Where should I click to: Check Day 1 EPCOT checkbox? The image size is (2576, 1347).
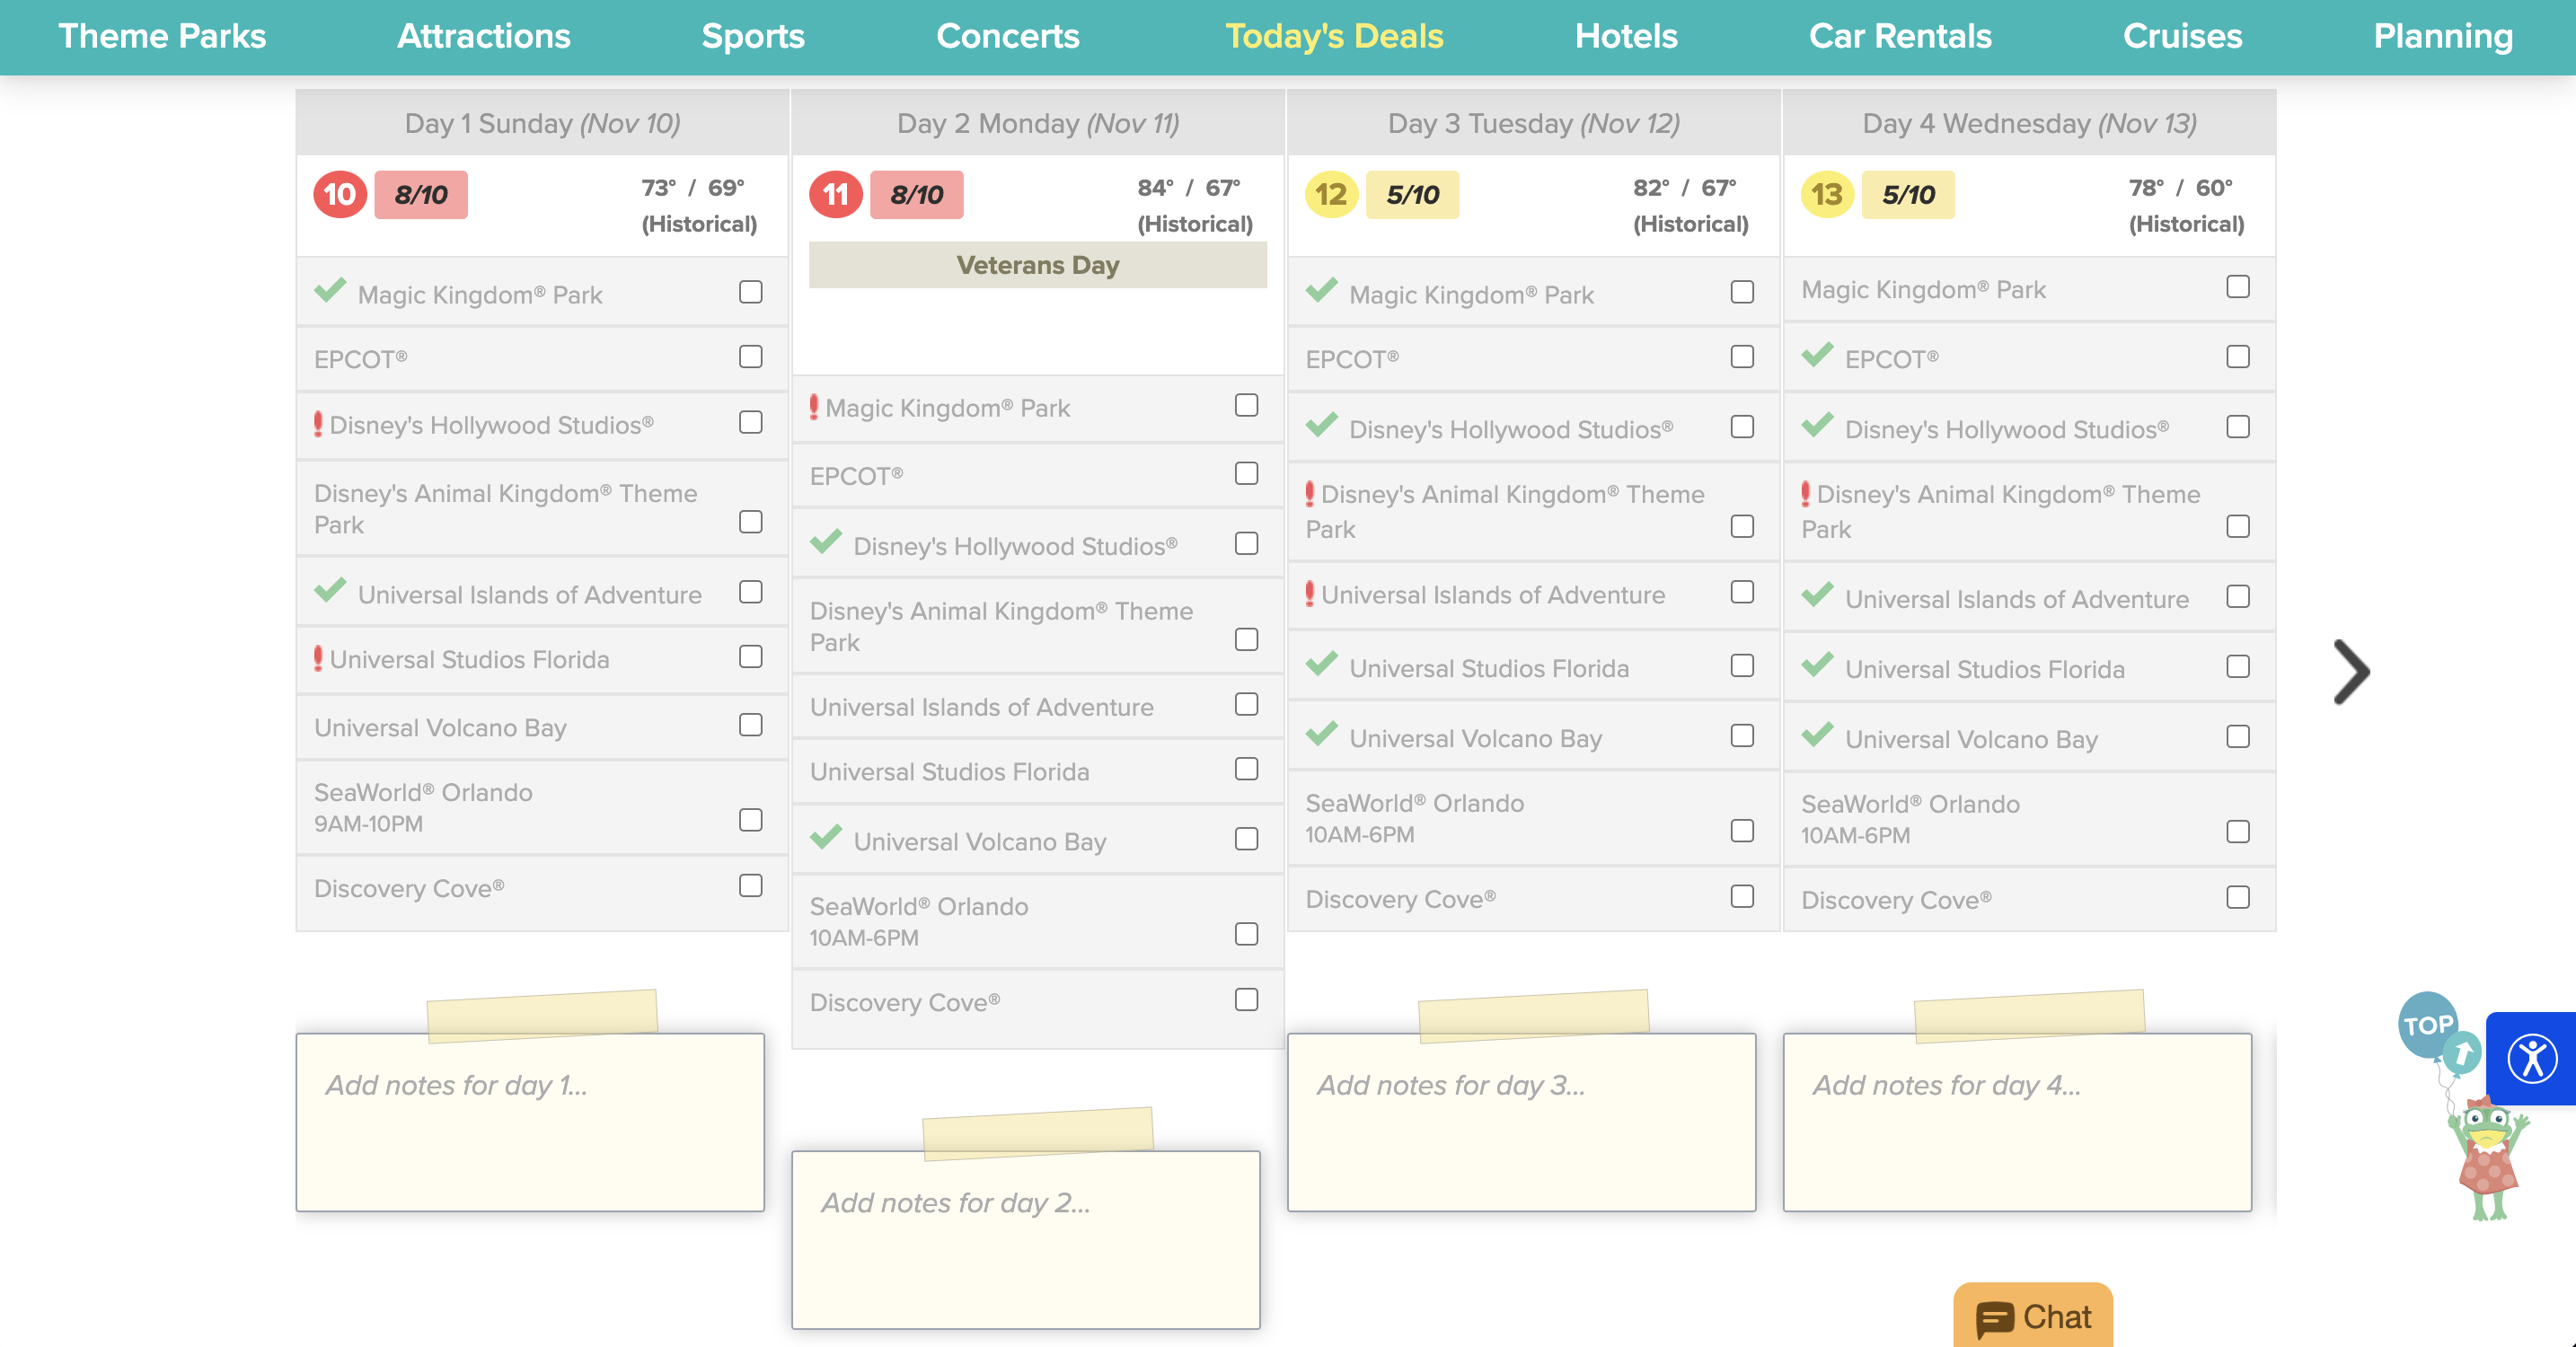750,357
